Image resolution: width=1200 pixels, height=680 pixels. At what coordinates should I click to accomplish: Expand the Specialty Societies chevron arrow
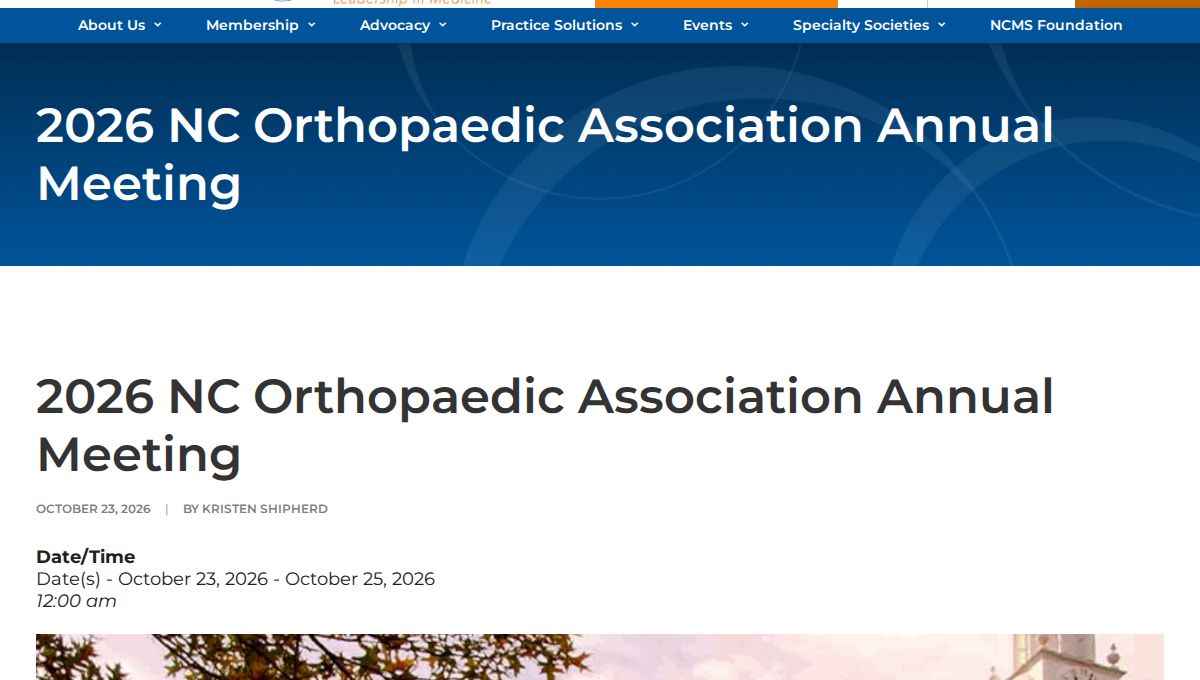click(941, 25)
